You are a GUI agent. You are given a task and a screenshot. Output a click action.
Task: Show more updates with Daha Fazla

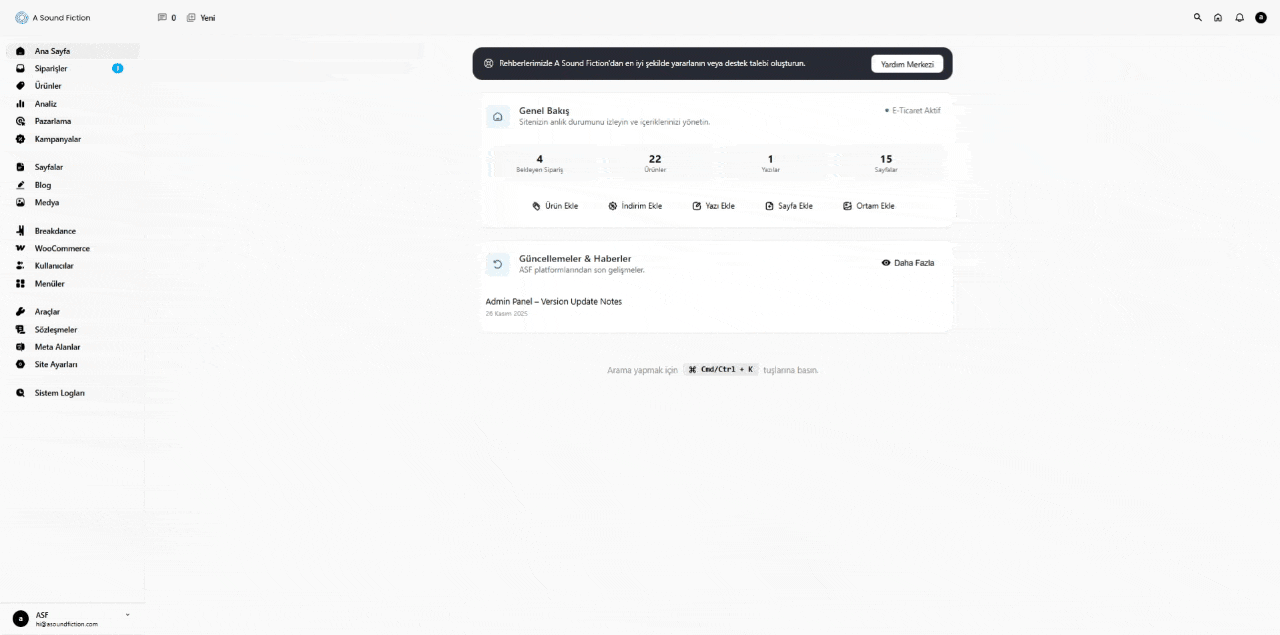(908, 263)
